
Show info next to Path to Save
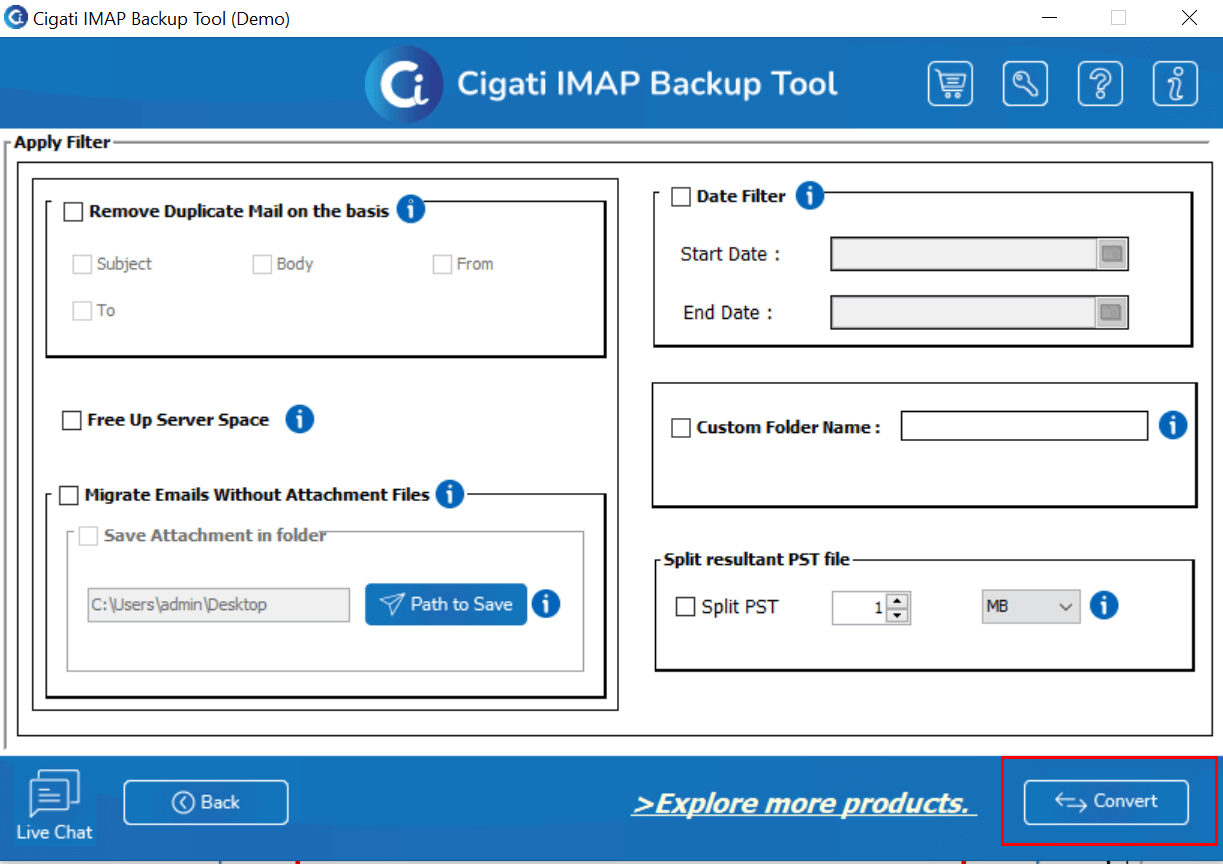pyautogui.click(x=546, y=604)
